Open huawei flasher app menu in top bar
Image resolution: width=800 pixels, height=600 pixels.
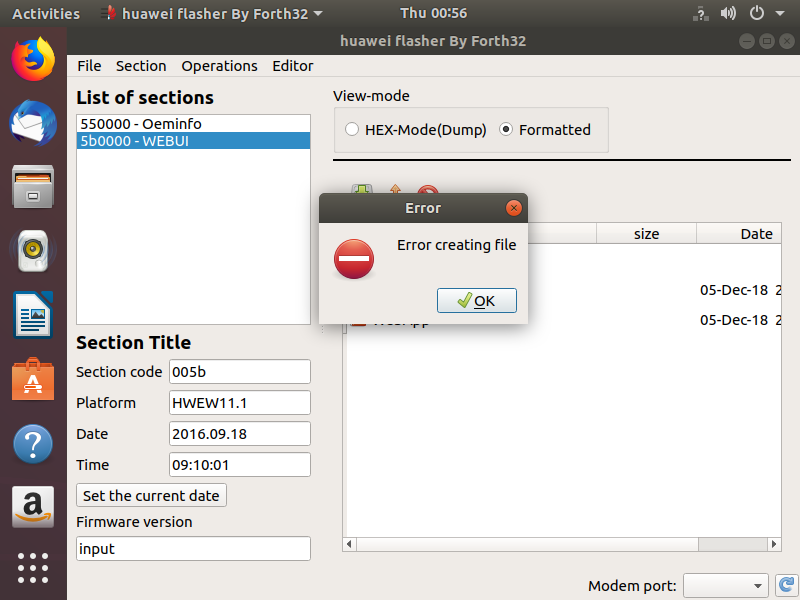[212, 14]
